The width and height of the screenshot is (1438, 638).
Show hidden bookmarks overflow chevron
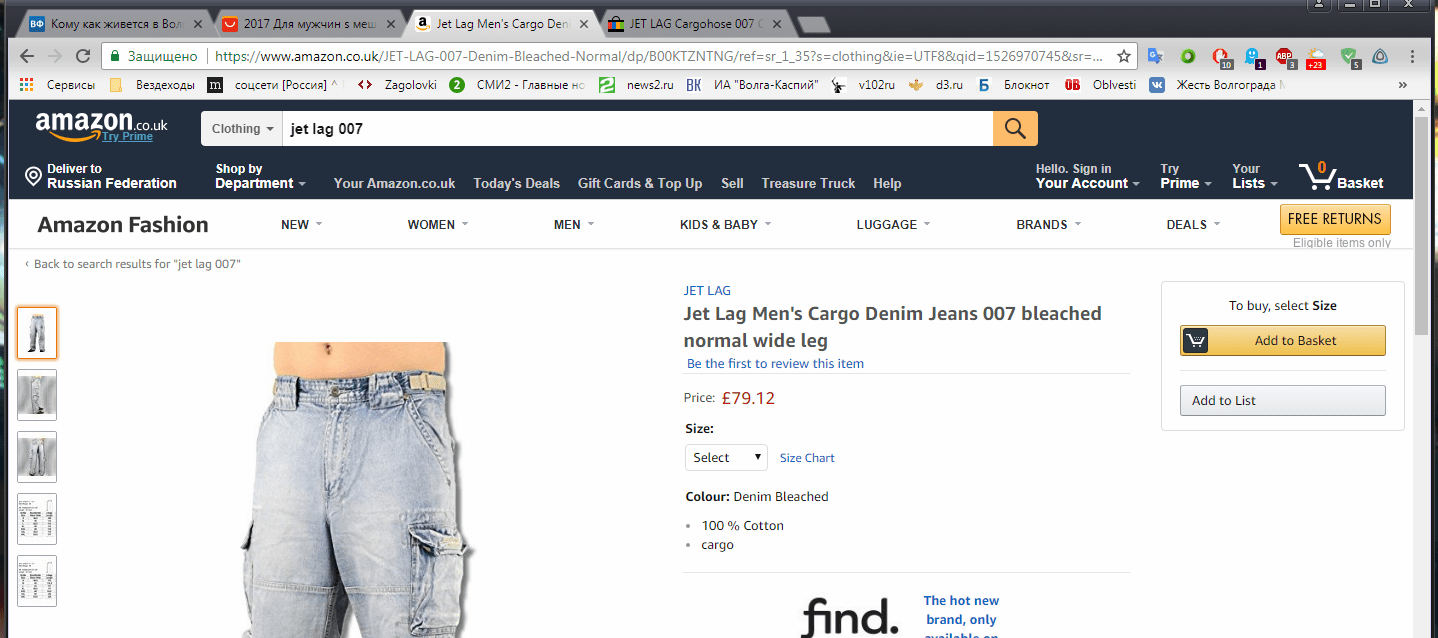pos(1402,85)
